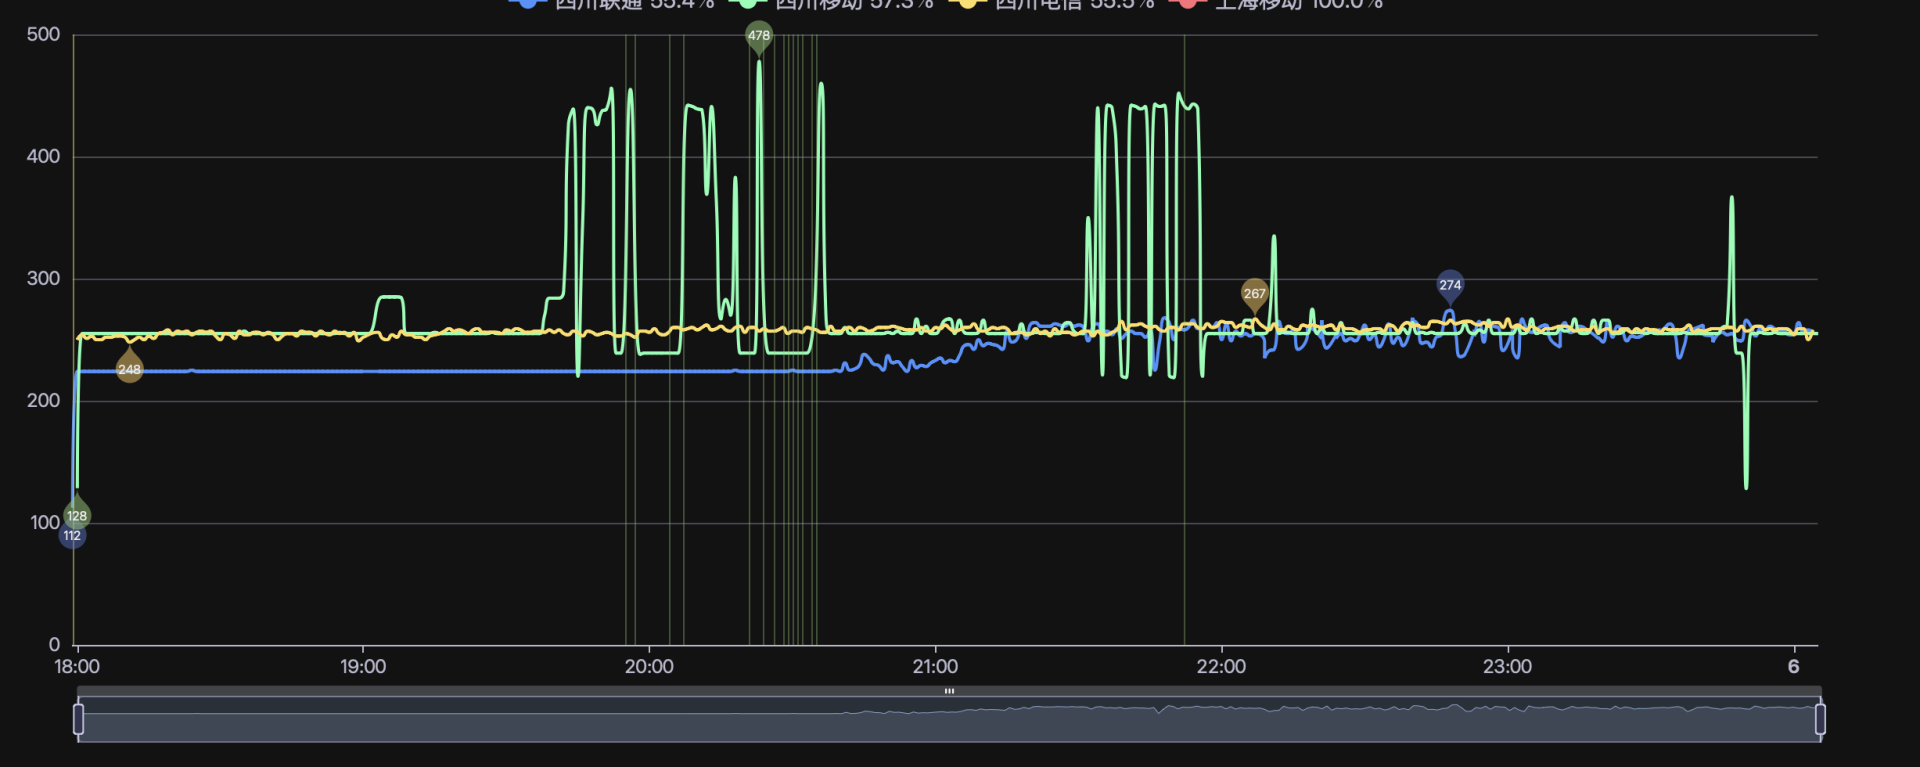Click the 21:00 x-axis time label
Screen dimensions: 1920x767
coord(935,667)
